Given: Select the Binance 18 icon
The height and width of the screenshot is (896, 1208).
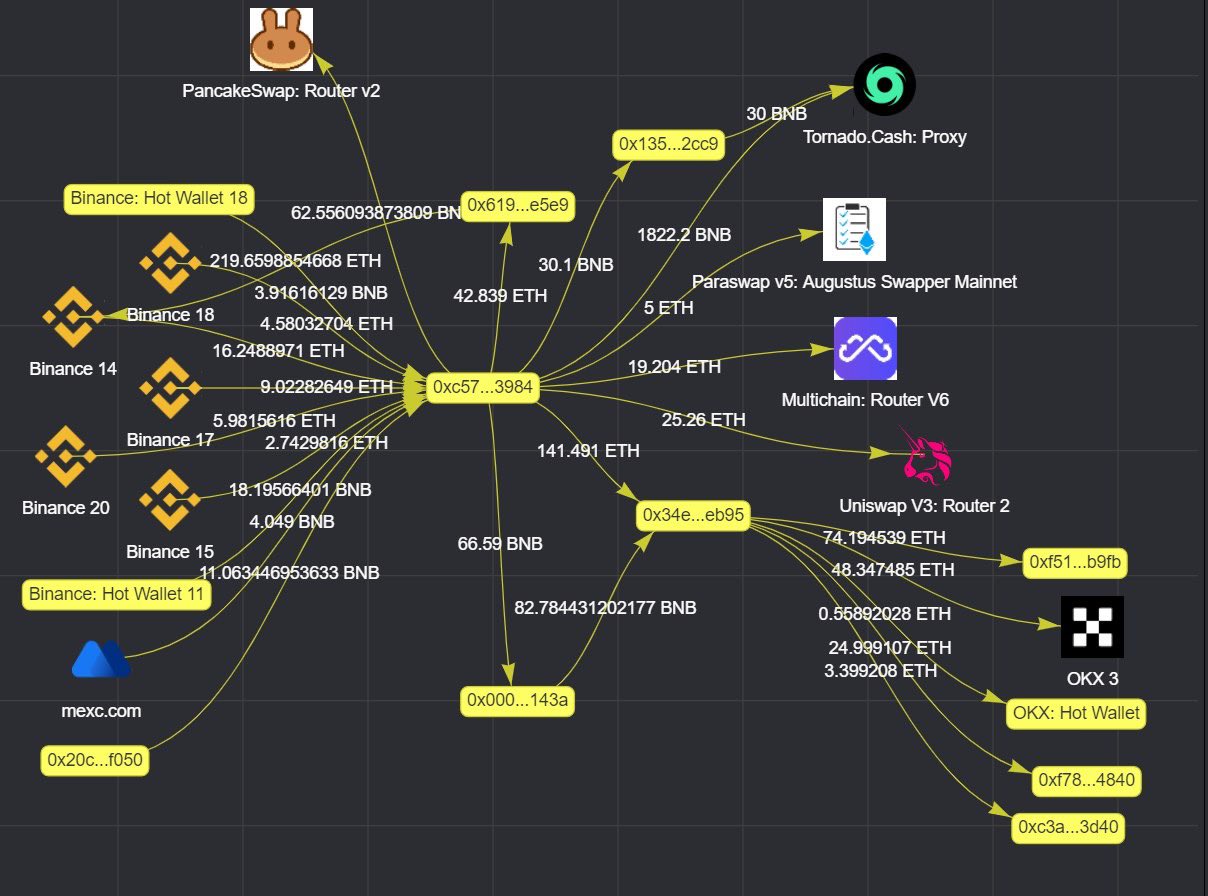Looking at the screenshot, I should pos(170,264).
